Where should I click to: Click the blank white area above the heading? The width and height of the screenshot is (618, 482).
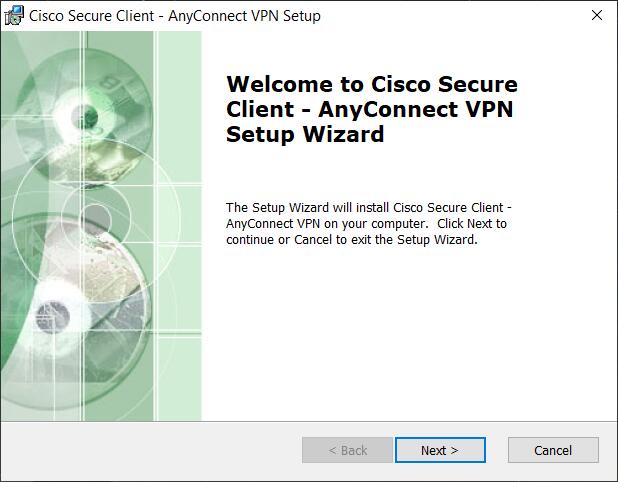(400, 50)
